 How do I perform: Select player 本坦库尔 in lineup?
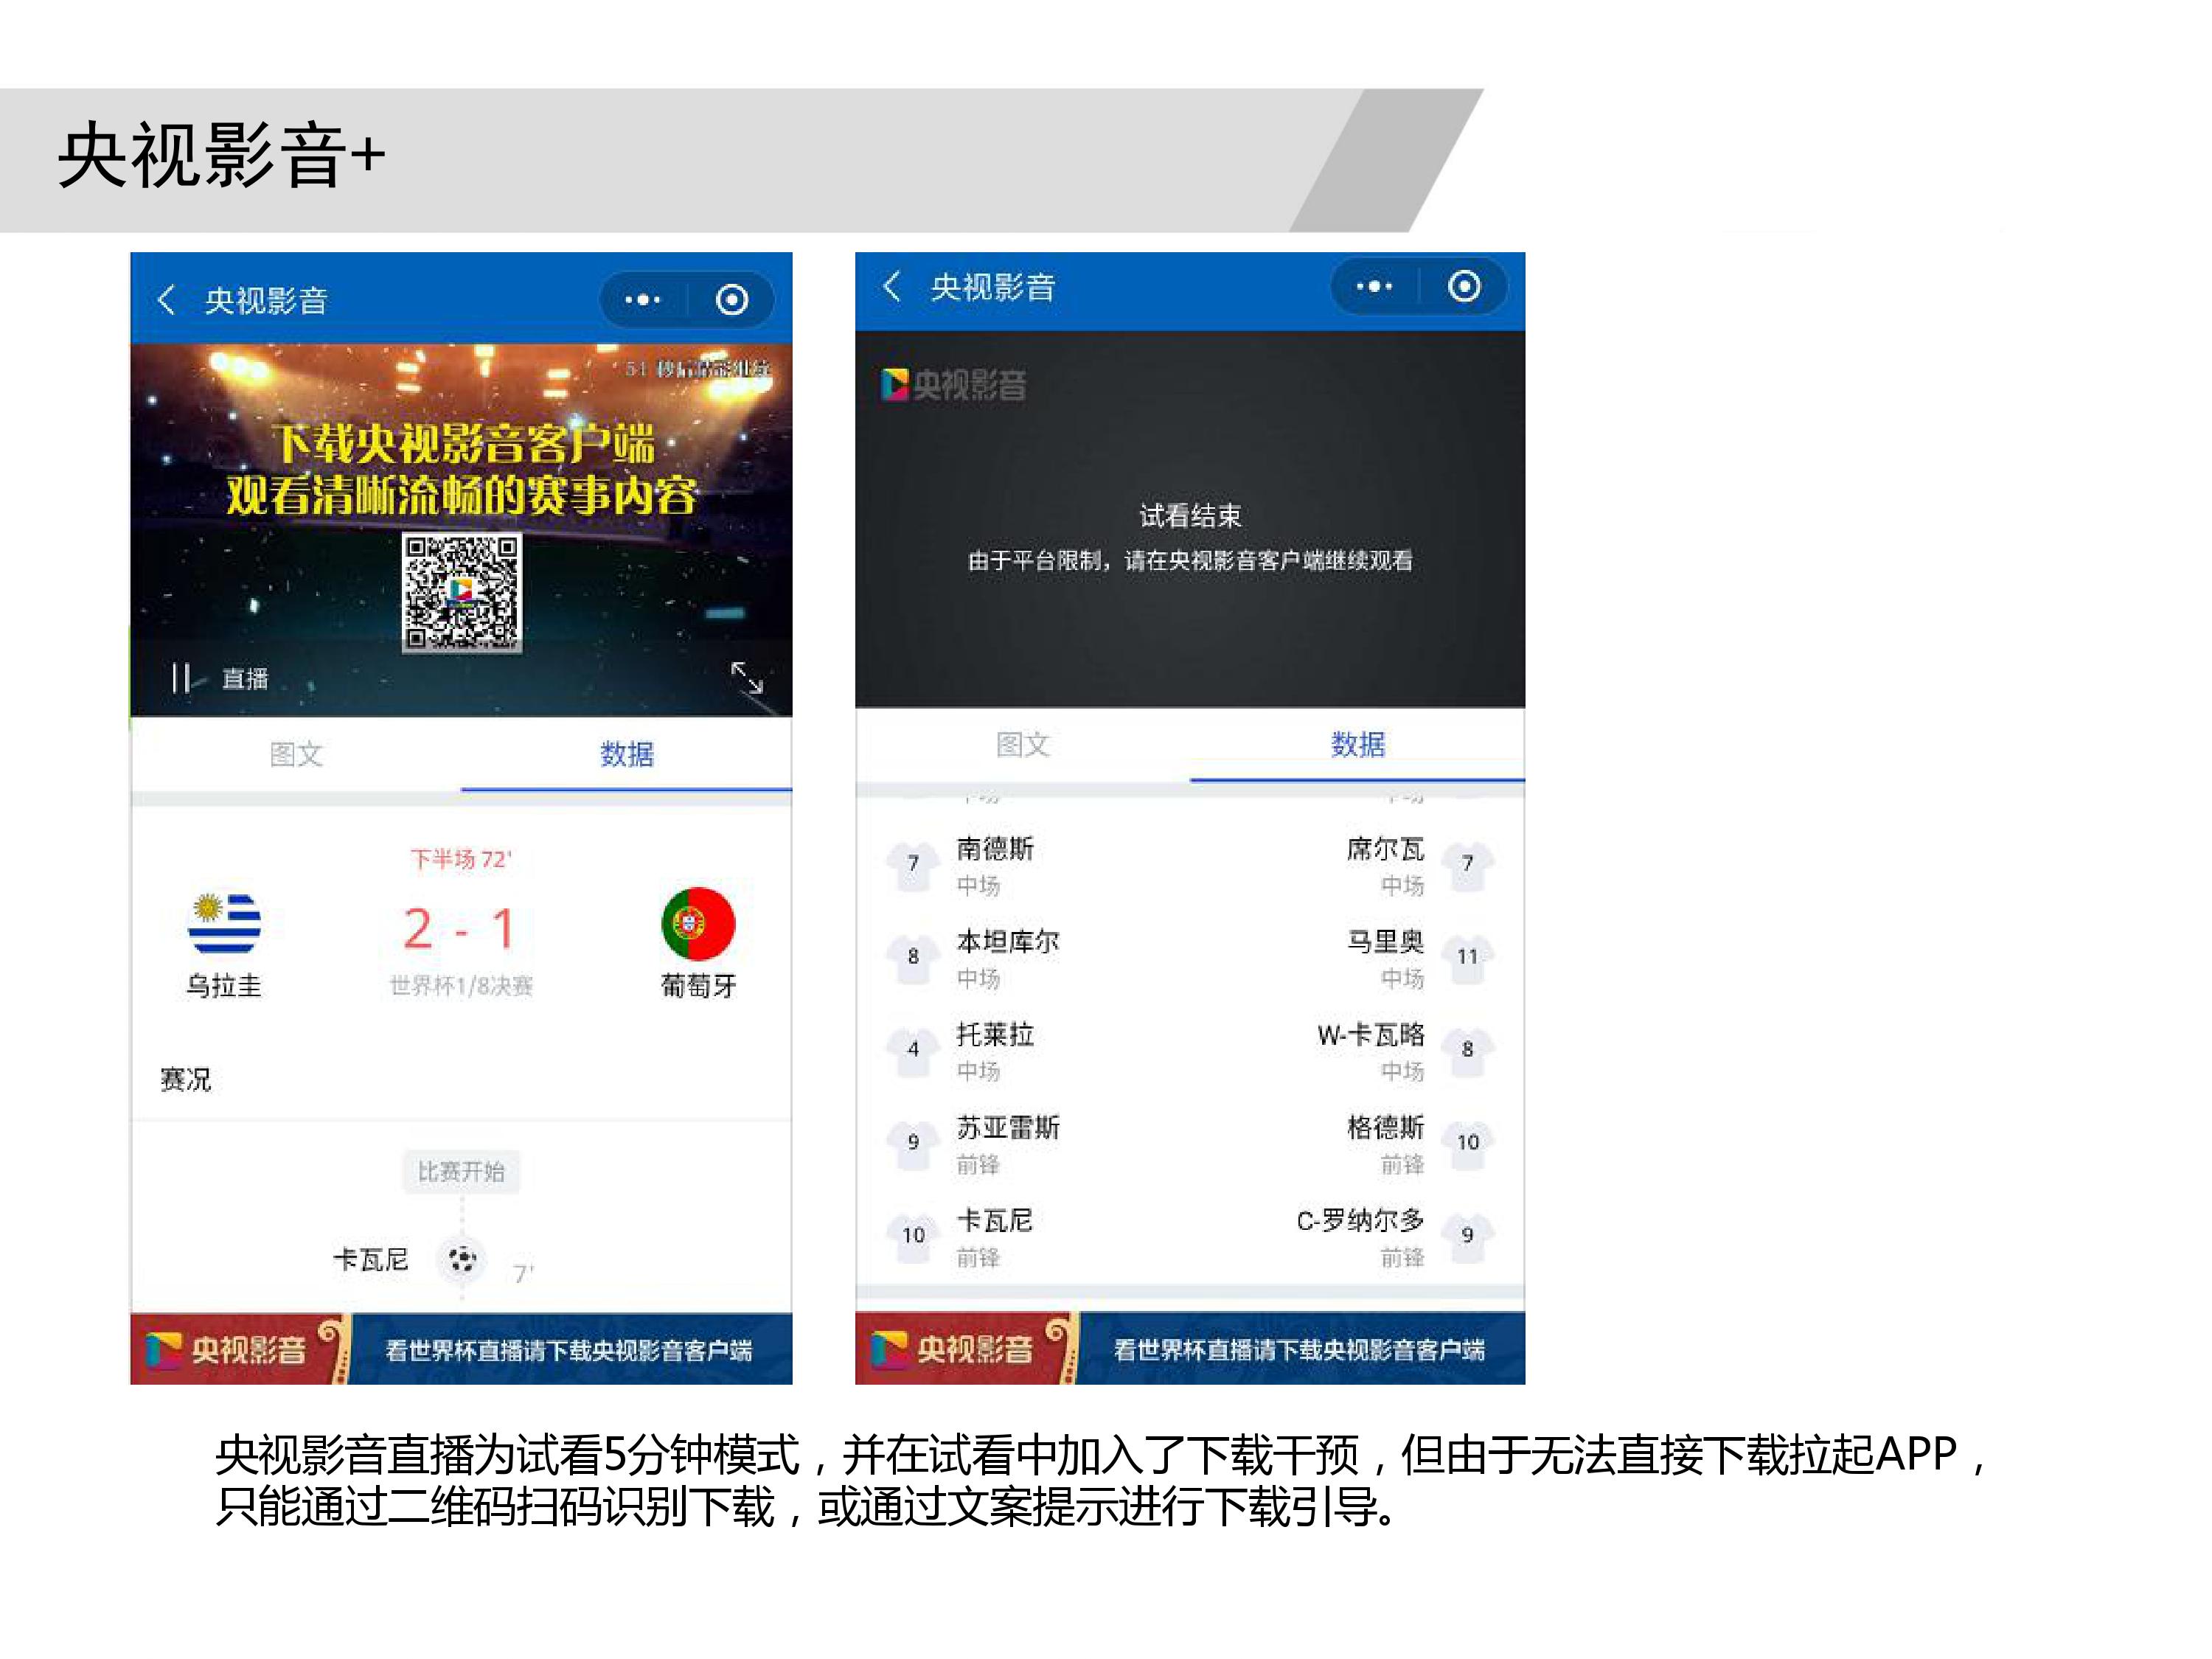coord(1008,942)
